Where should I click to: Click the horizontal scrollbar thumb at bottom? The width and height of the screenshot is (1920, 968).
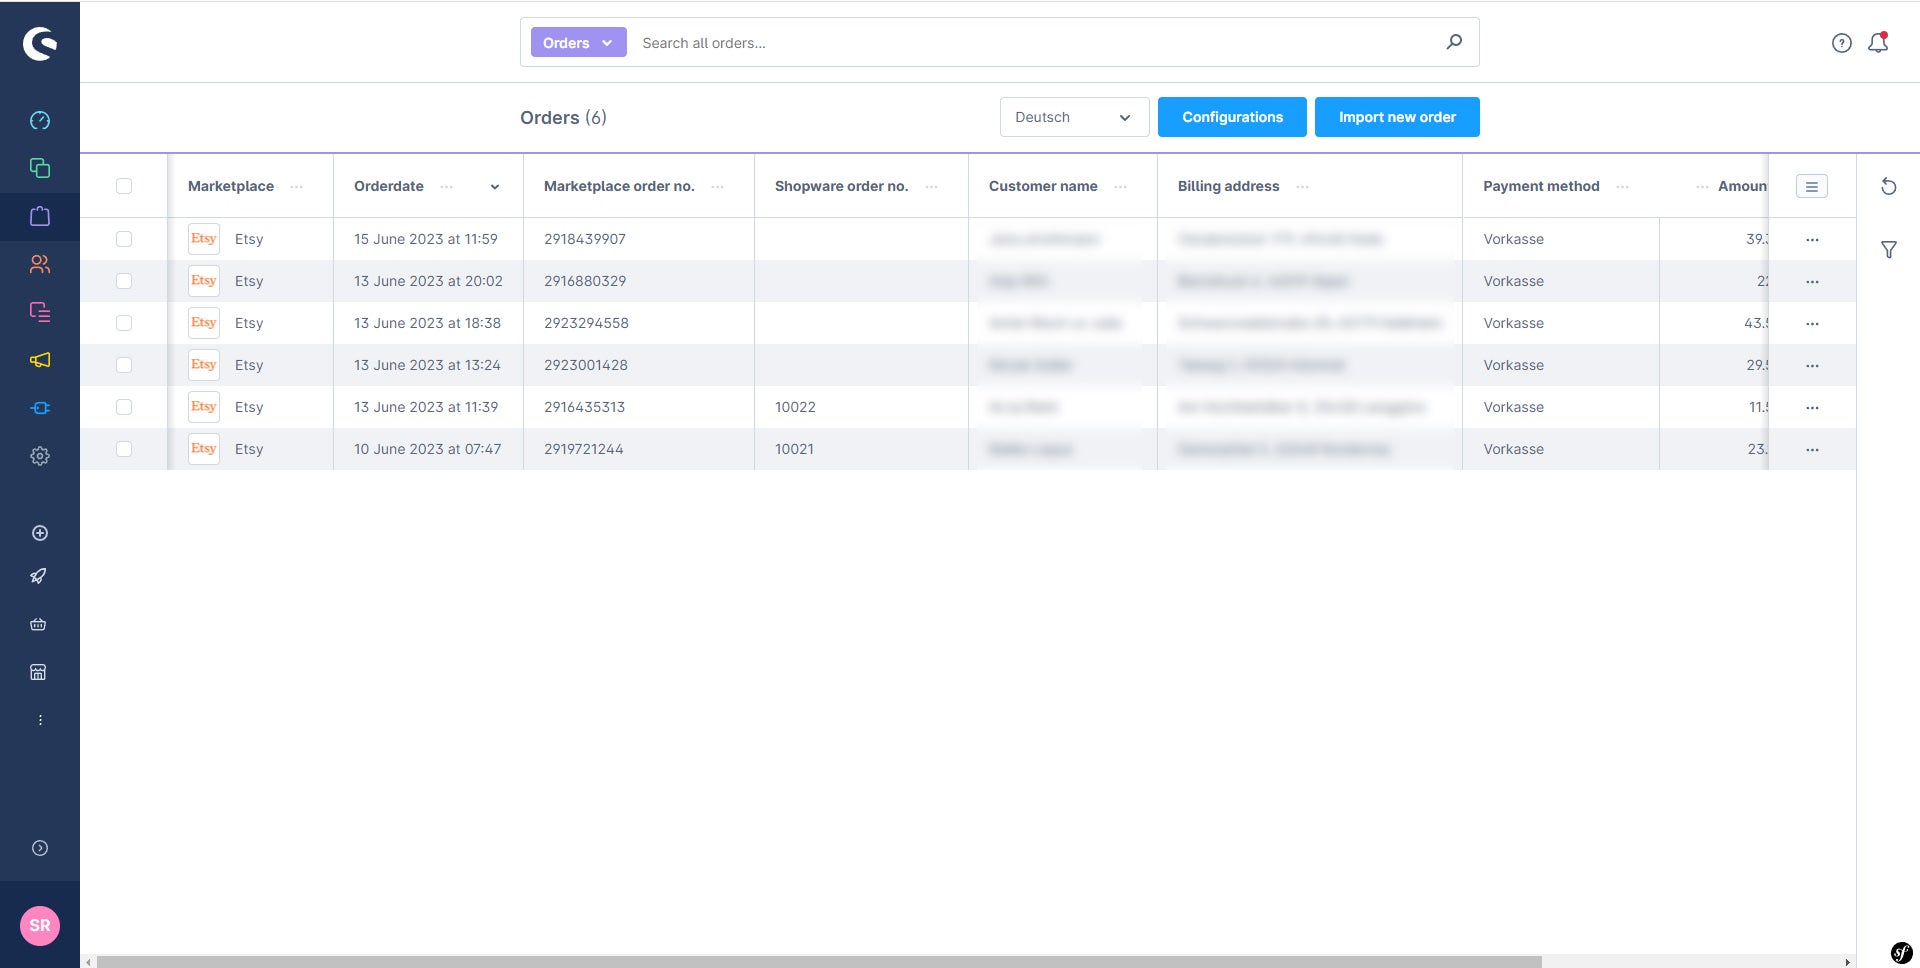pyautogui.click(x=819, y=962)
